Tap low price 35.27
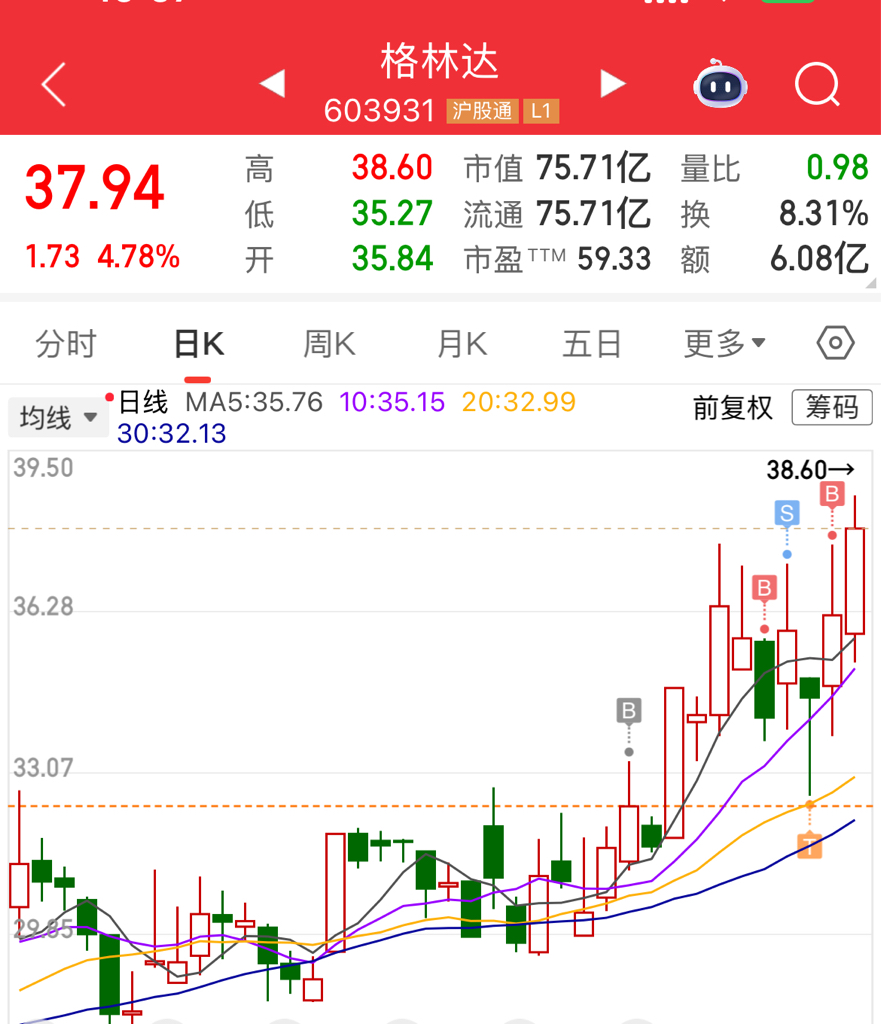 [x=392, y=214]
